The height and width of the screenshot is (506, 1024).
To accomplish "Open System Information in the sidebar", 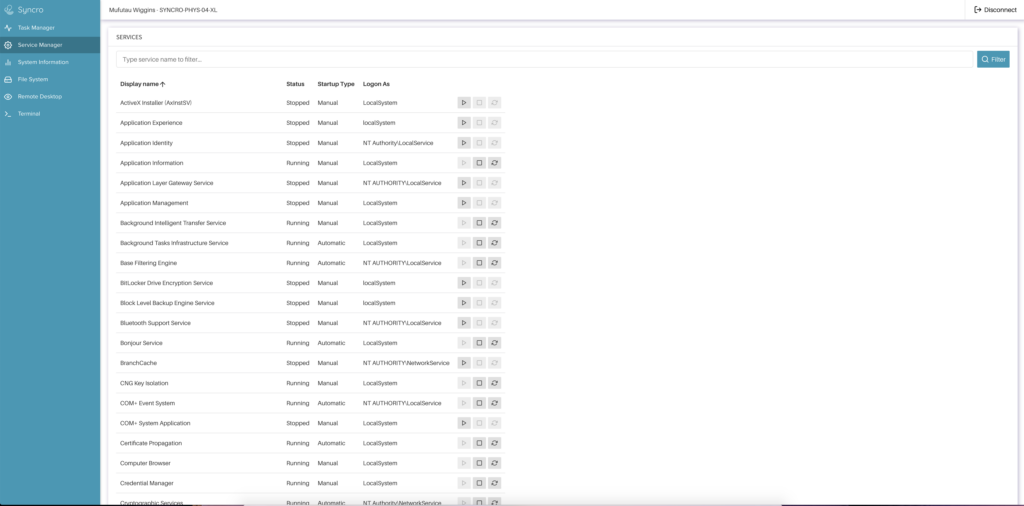I will pyautogui.click(x=43, y=62).
